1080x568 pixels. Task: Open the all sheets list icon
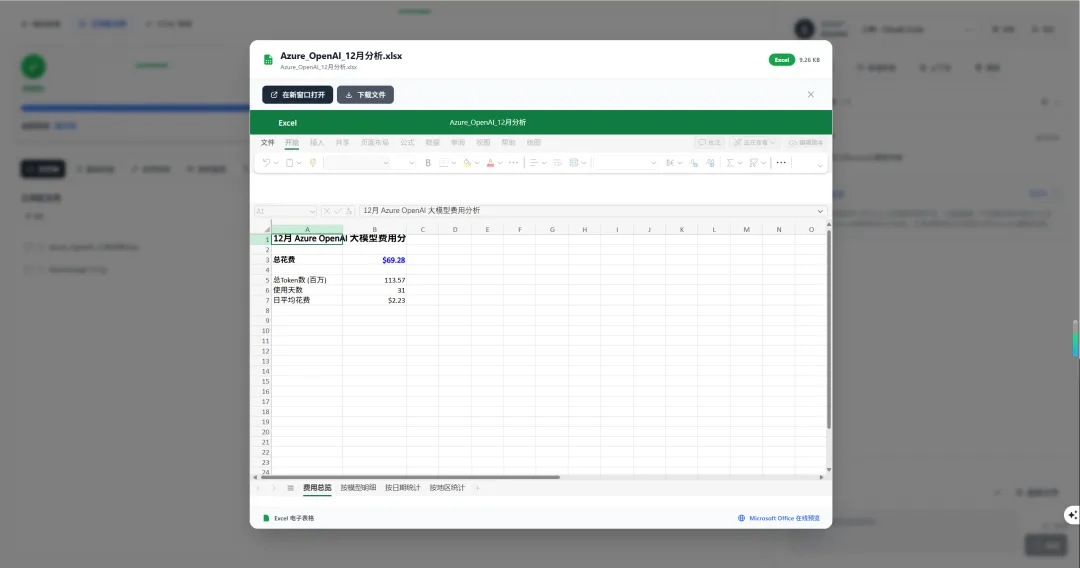point(291,488)
